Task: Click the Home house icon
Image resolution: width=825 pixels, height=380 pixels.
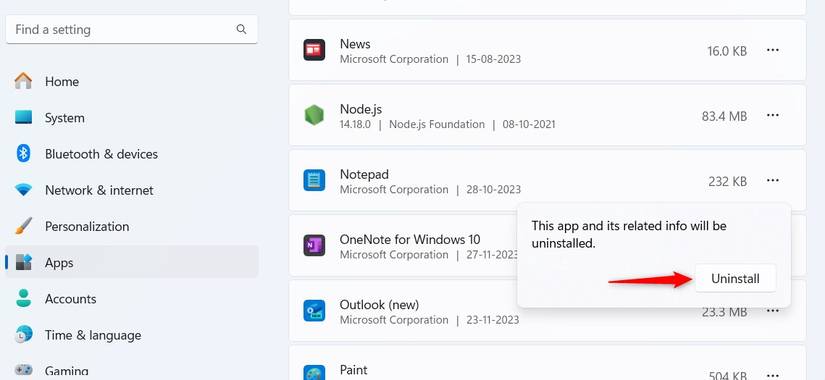Action: (23, 81)
